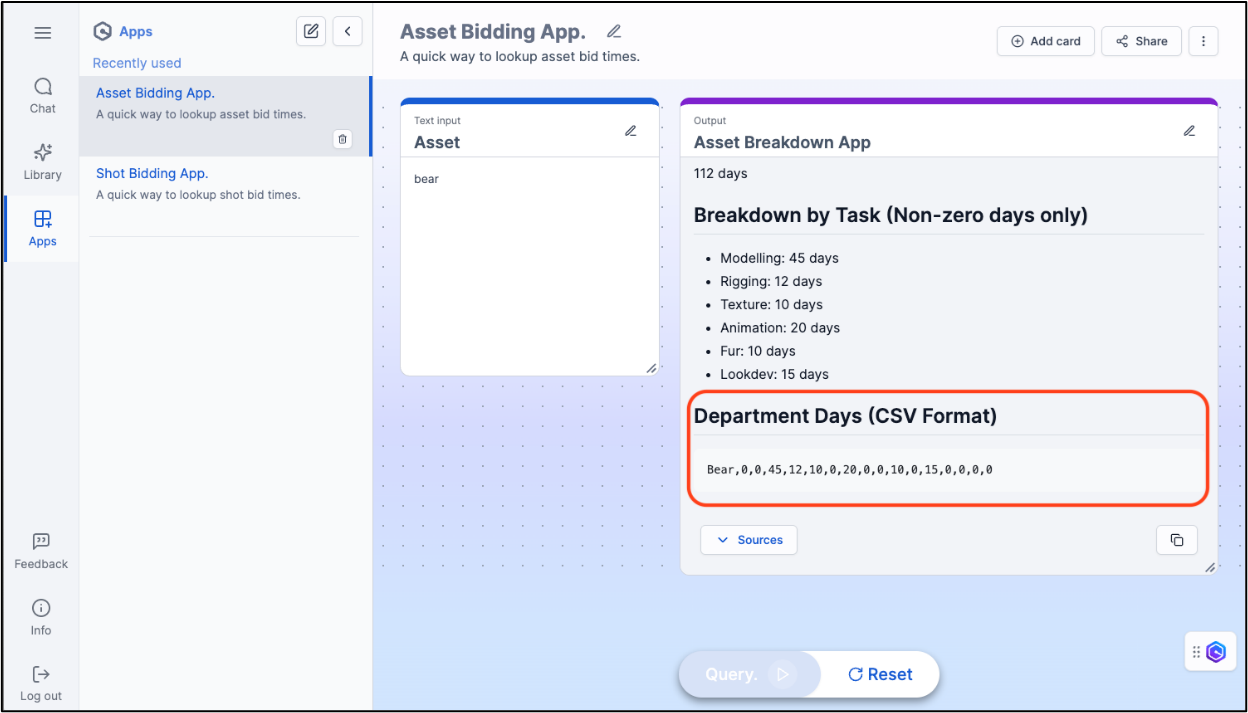
Task: Open the Library section
Action: [x=42, y=161]
